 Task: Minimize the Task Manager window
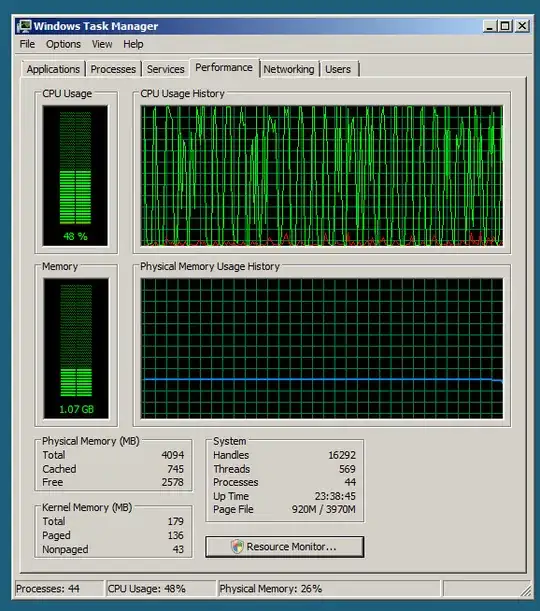pos(490,26)
